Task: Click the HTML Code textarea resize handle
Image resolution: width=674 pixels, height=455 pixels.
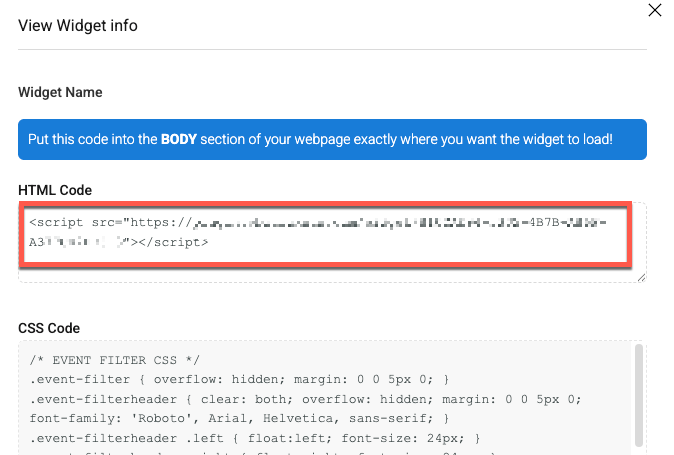Action: tap(641, 278)
